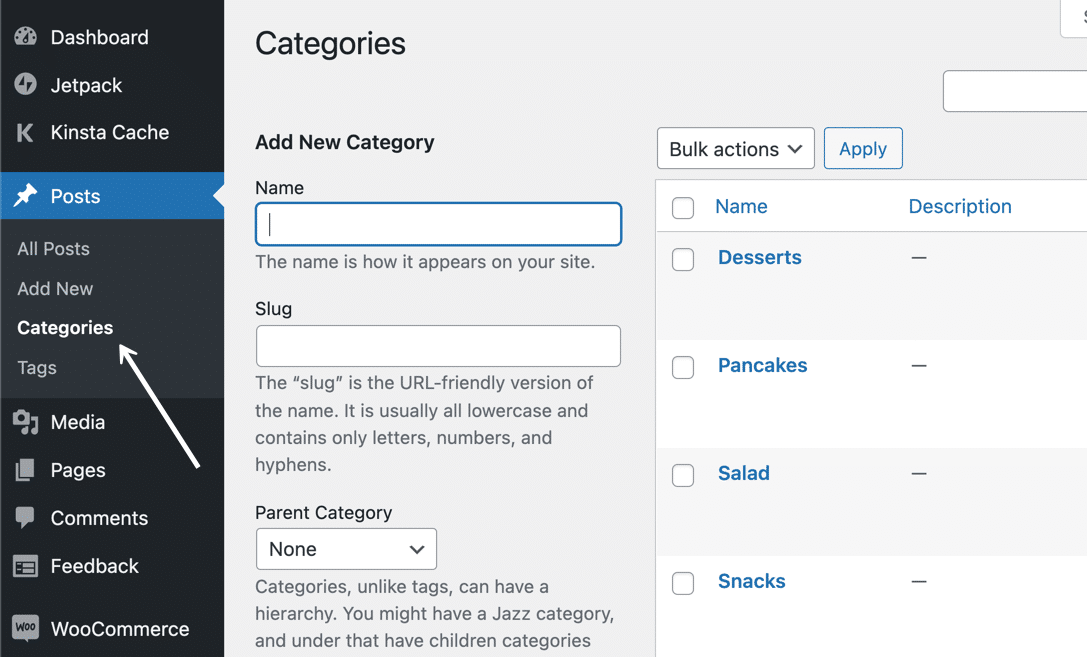The height and width of the screenshot is (657, 1087).
Task: Open the Dashboard icon in the sidebar
Action: click(x=24, y=37)
